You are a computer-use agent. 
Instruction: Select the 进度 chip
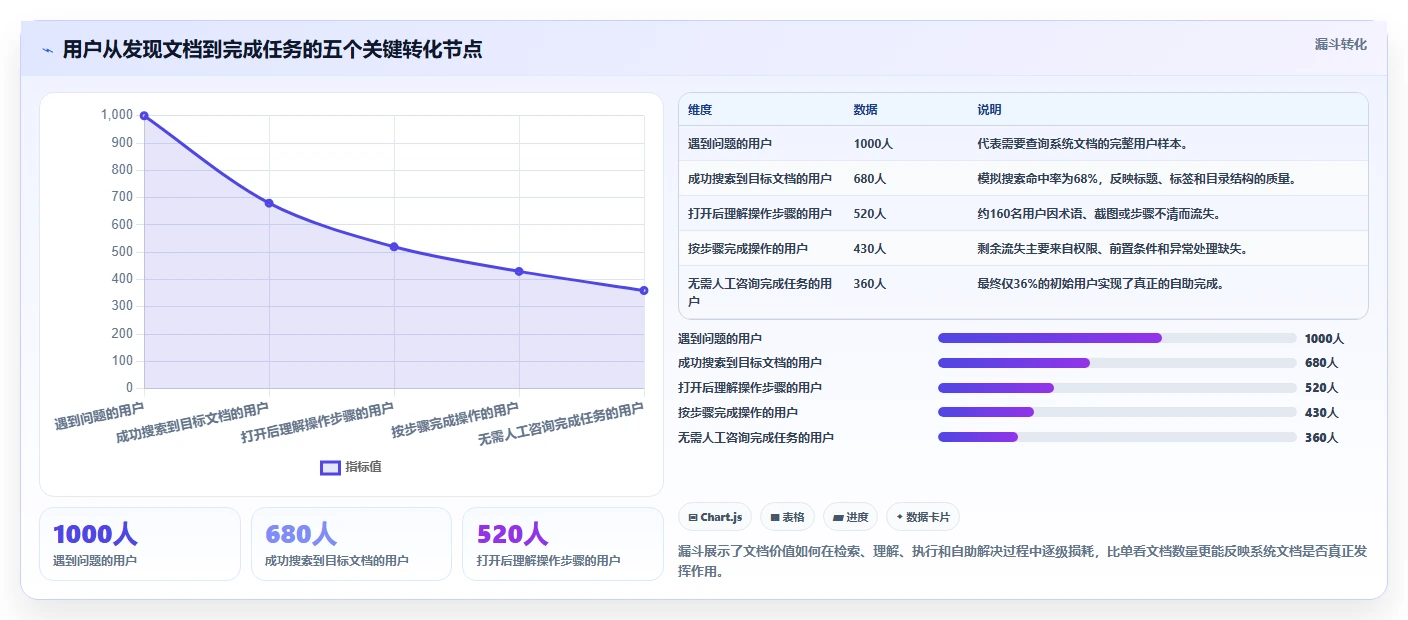coord(851,517)
